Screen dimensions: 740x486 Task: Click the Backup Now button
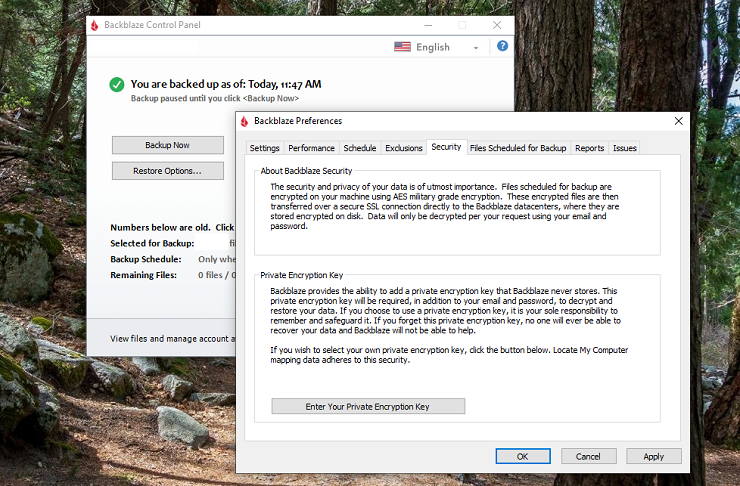[x=168, y=145]
